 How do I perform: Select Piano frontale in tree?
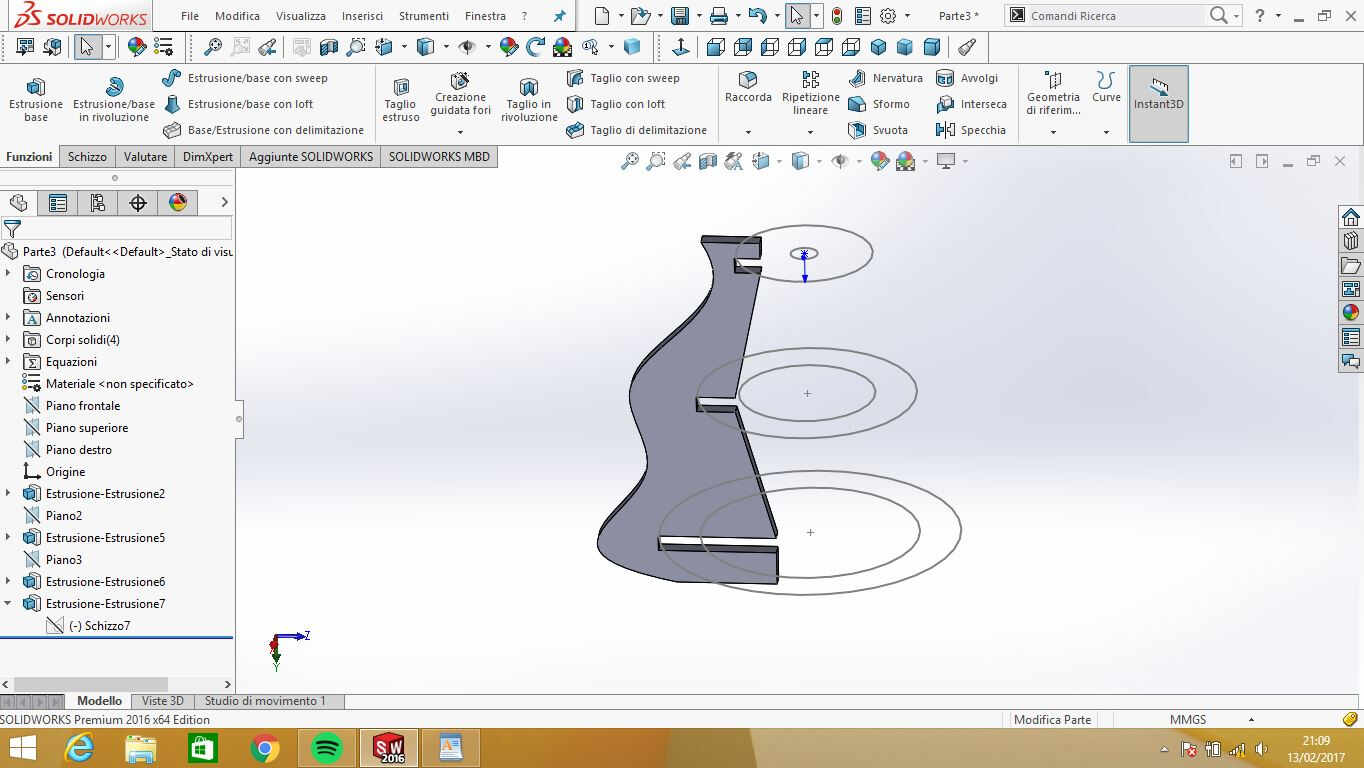(x=83, y=405)
